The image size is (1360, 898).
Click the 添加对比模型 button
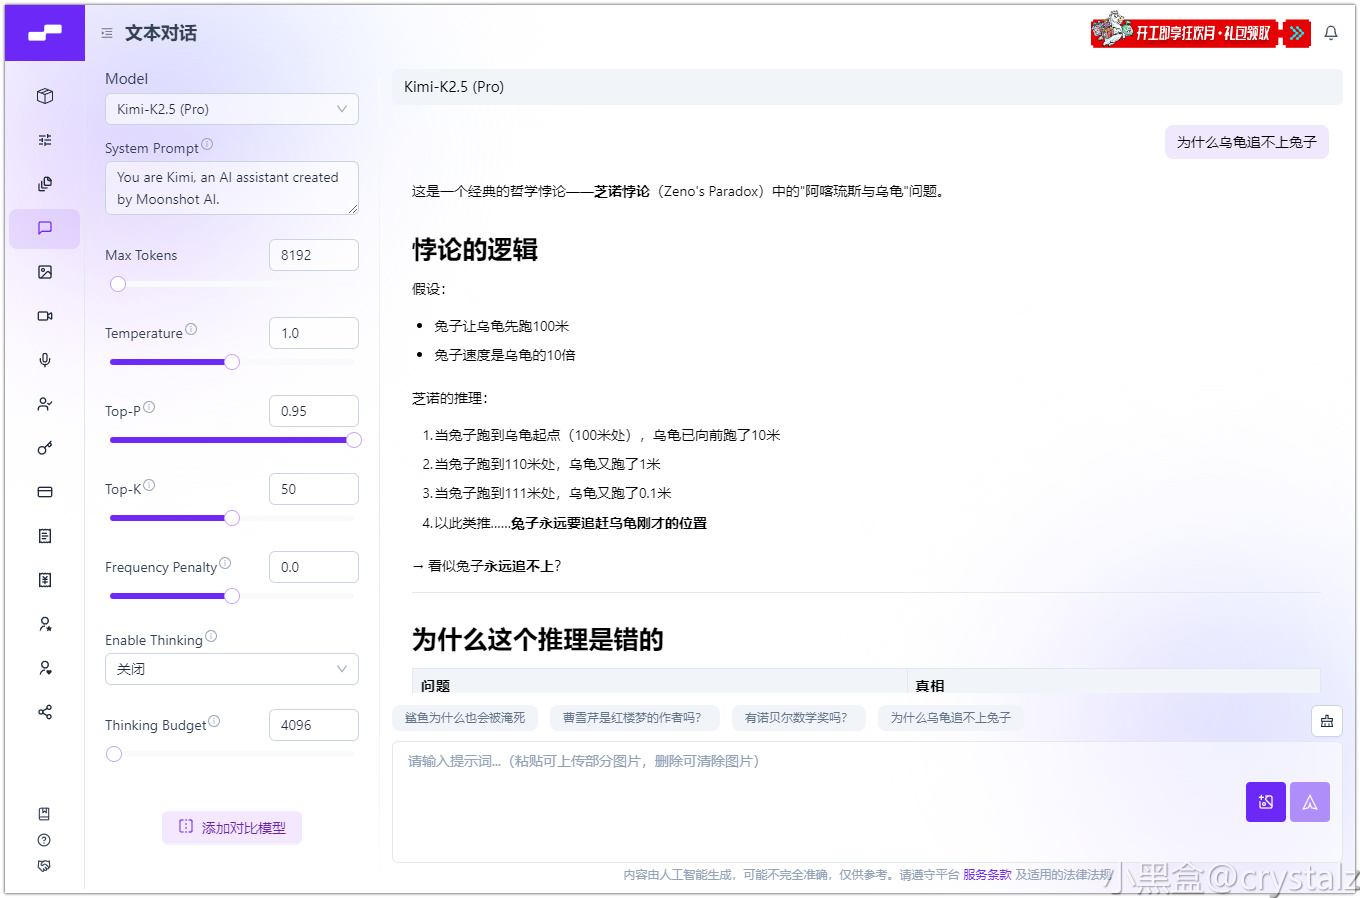point(232,827)
